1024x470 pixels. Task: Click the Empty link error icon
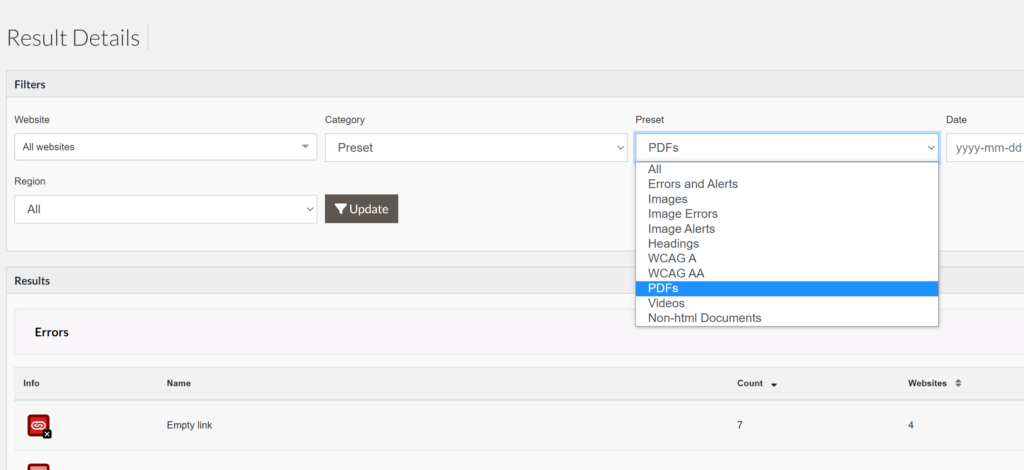pos(39,426)
